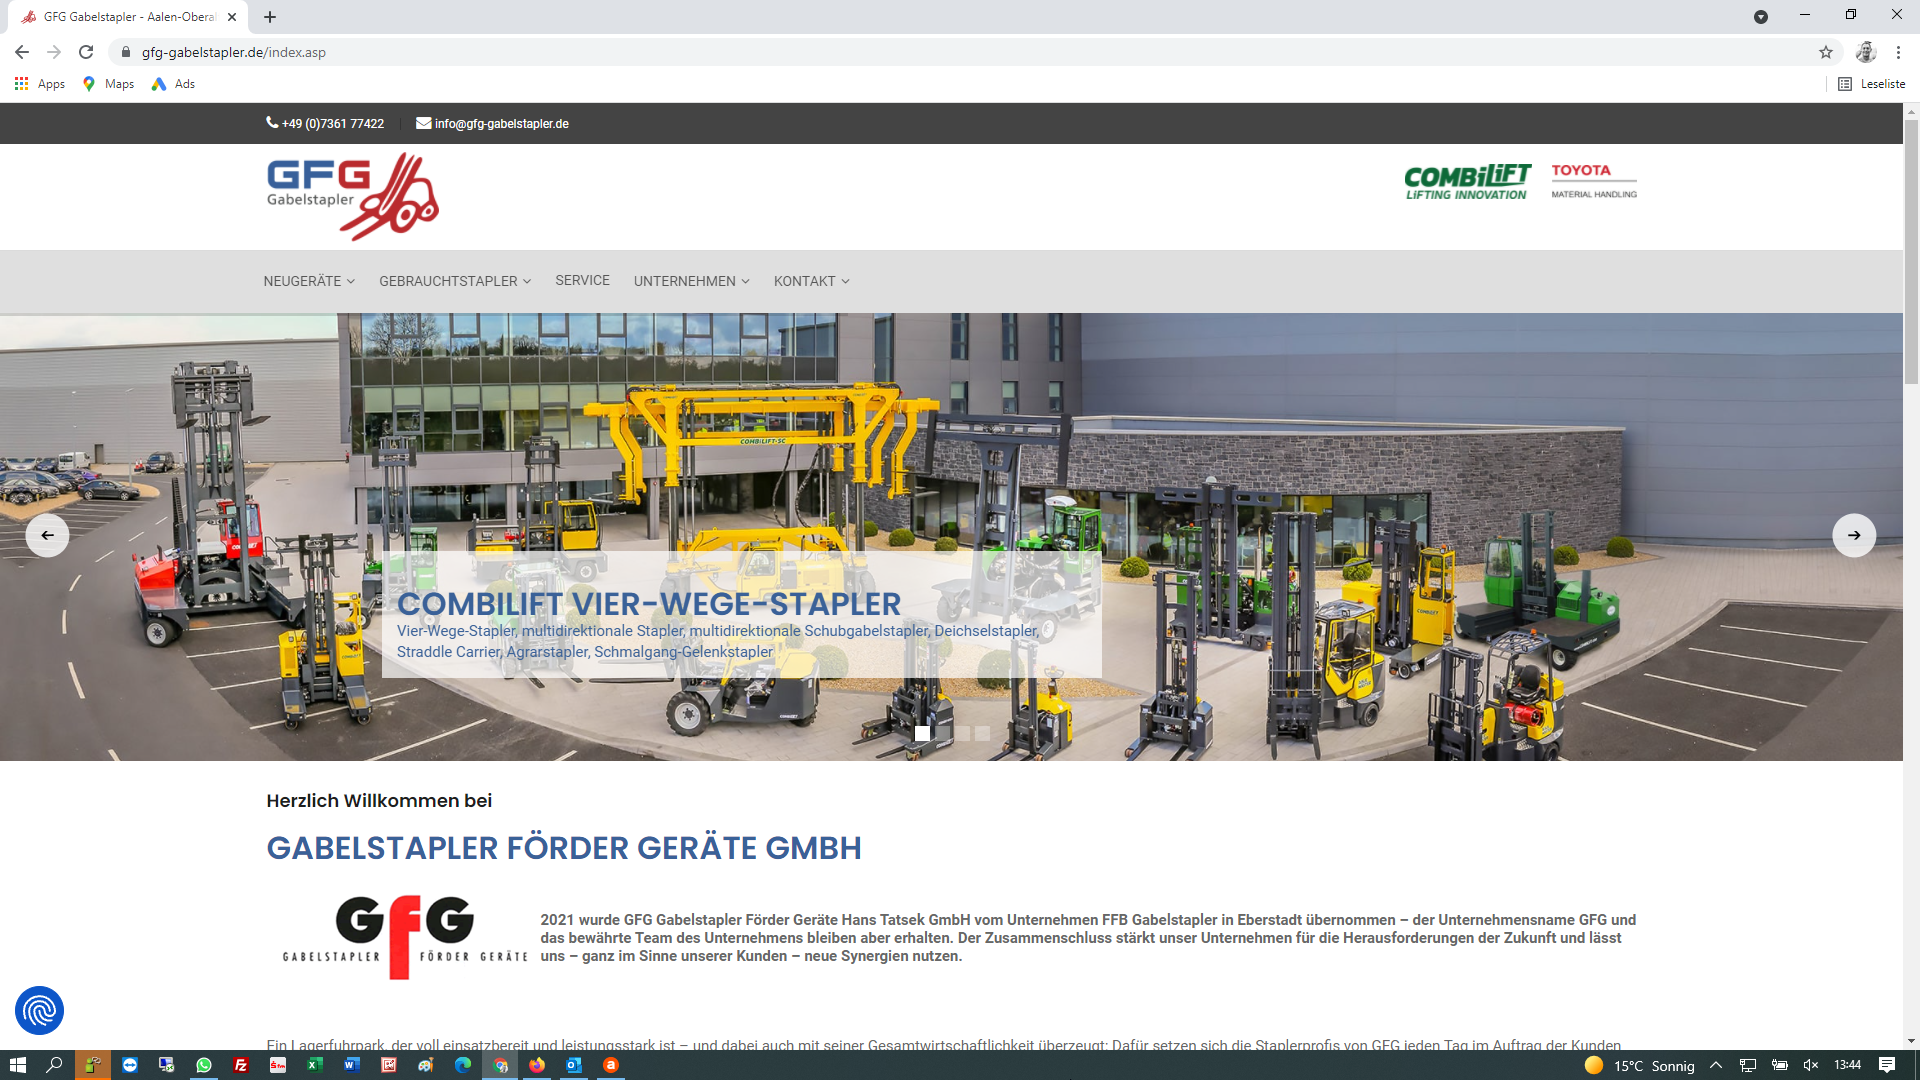Go to next slide with right arrow

click(x=1854, y=535)
